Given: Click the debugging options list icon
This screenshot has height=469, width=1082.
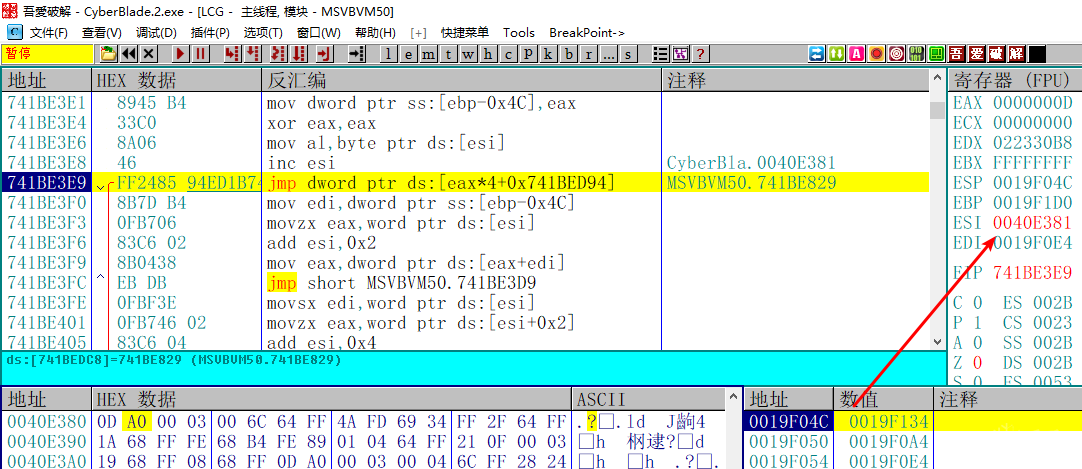Looking at the screenshot, I should point(661,54).
